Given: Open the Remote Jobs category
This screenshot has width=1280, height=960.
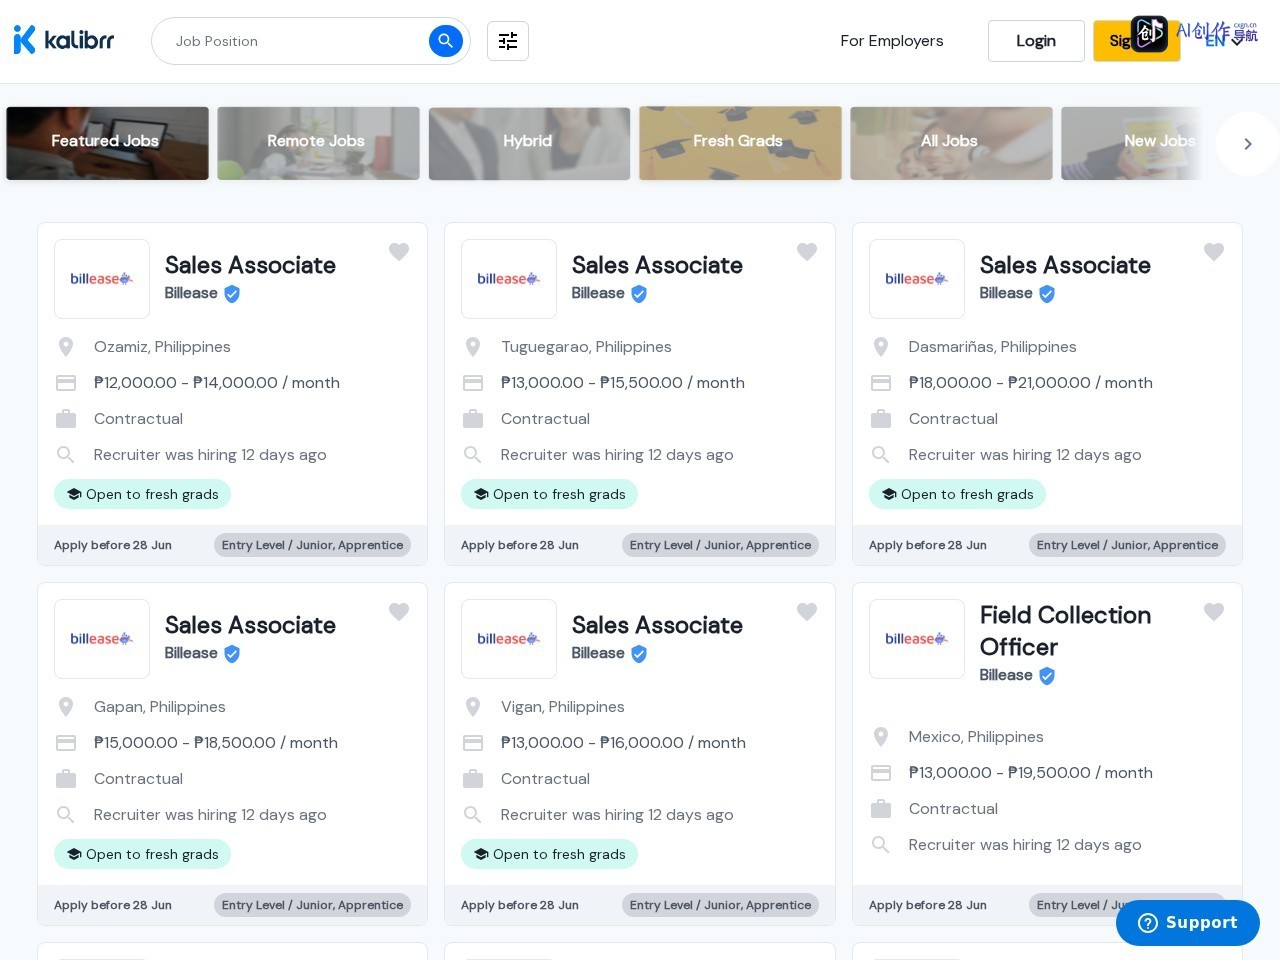Looking at the screenshot, I should click(x=318, y=143).
